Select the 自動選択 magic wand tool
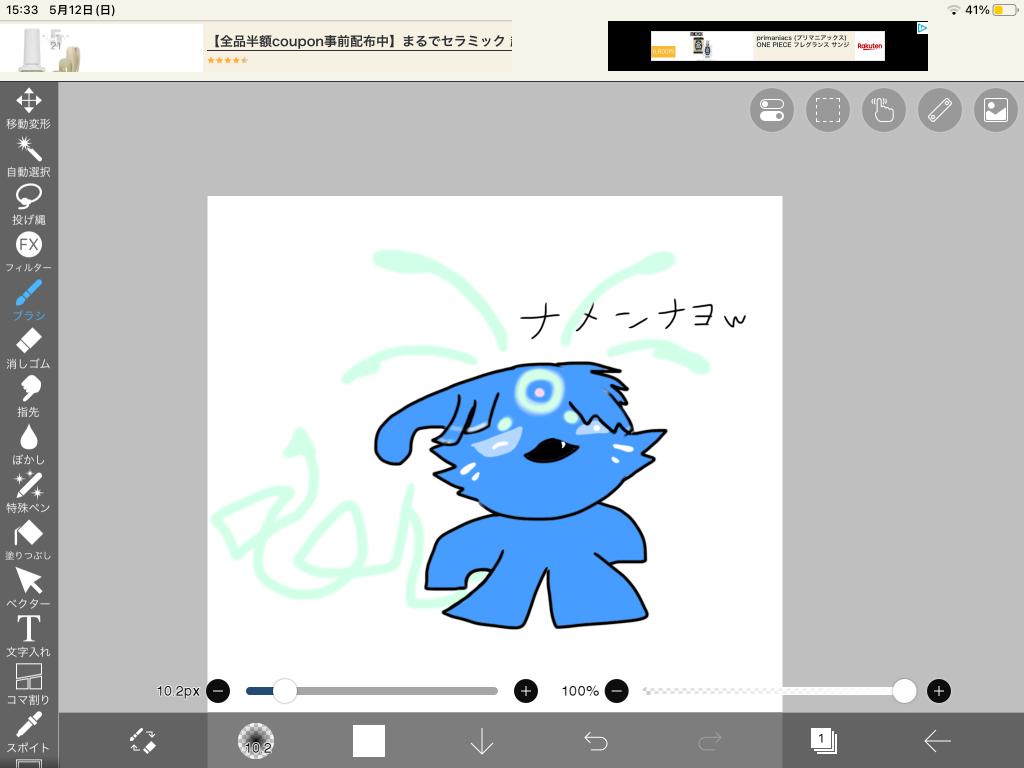The height and width of the screenshot is (768, 1024). 28,155
